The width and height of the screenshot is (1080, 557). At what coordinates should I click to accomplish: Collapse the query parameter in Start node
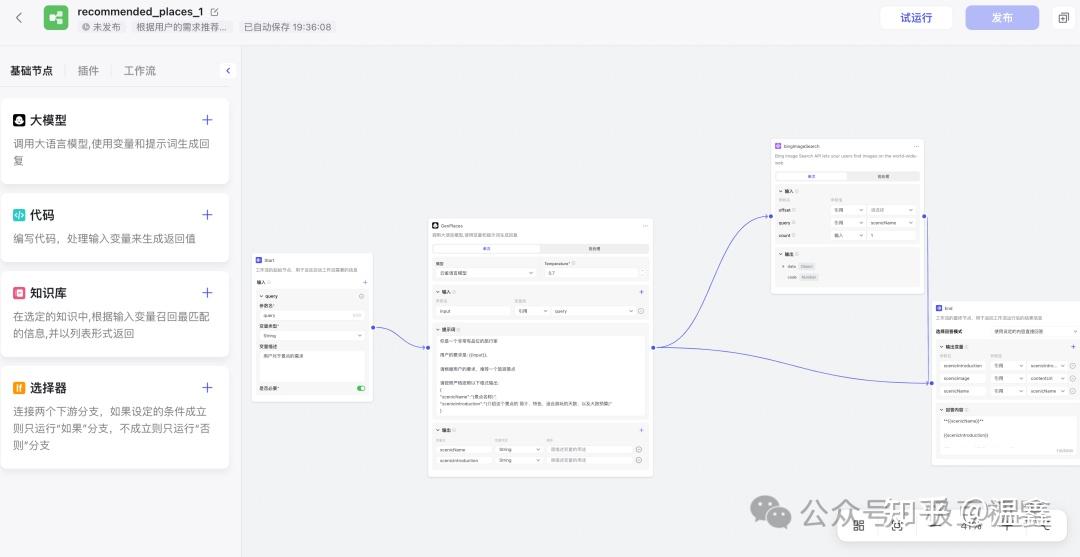(261, 296)
